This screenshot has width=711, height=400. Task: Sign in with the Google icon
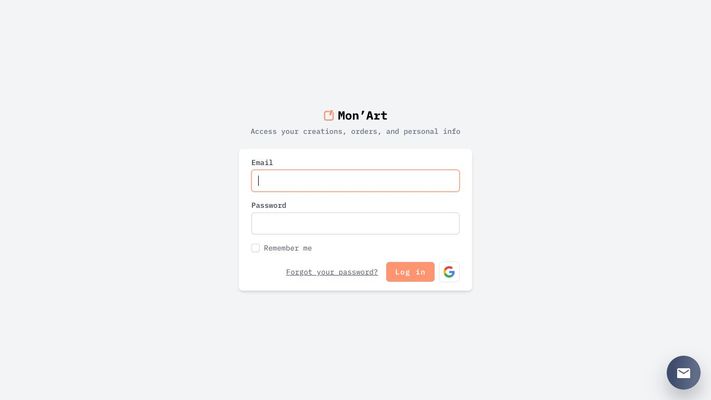[x=449, y=272]
